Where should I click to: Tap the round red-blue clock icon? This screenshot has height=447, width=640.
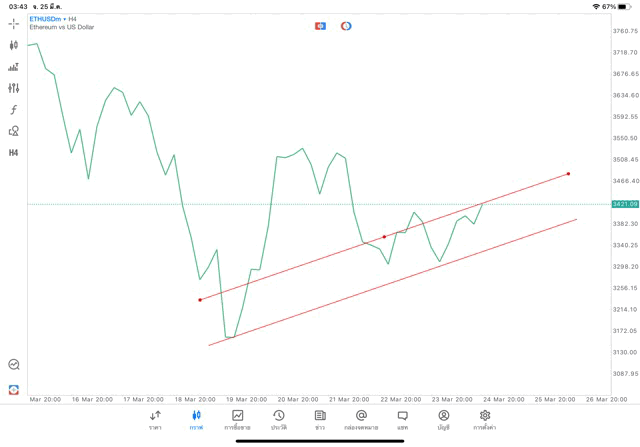coord(346,26)
